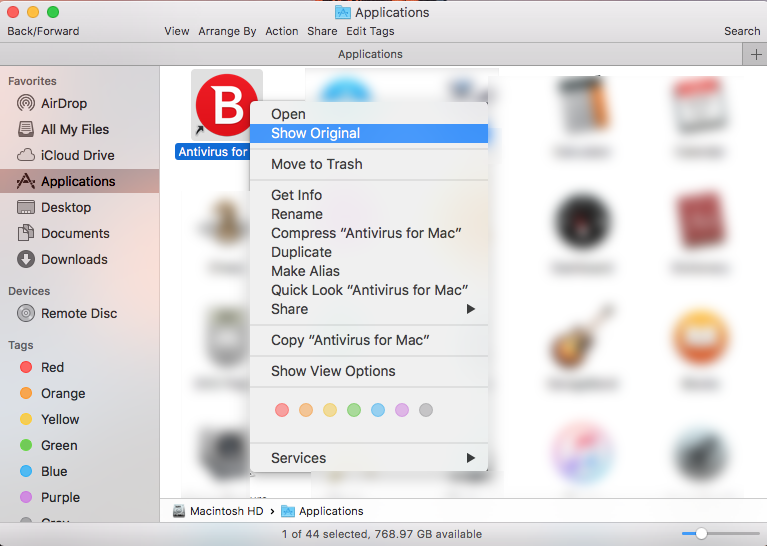
Task: Apply the green tag color dot
Action: [354, 410]
